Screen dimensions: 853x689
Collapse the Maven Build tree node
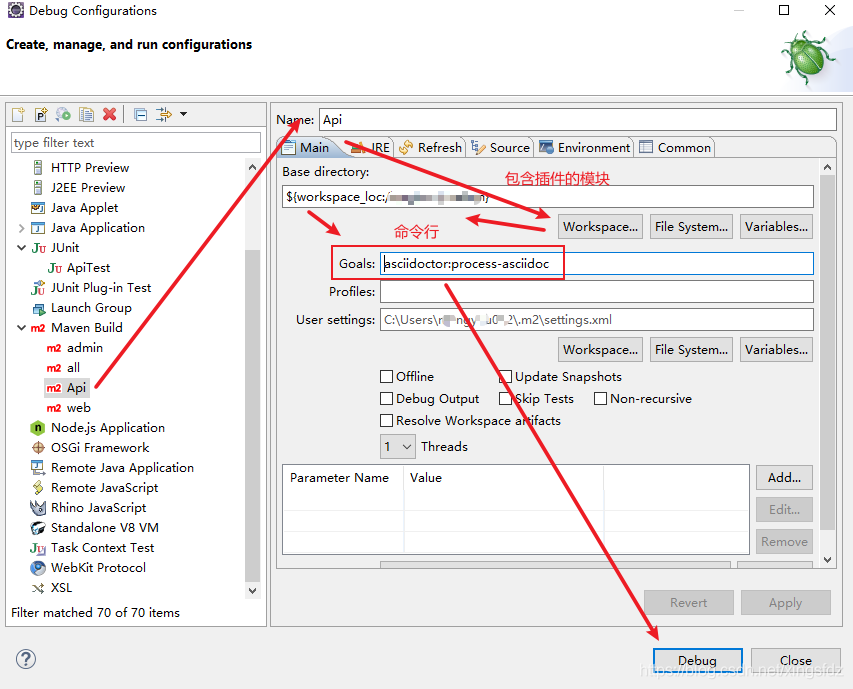coord(22,328)
